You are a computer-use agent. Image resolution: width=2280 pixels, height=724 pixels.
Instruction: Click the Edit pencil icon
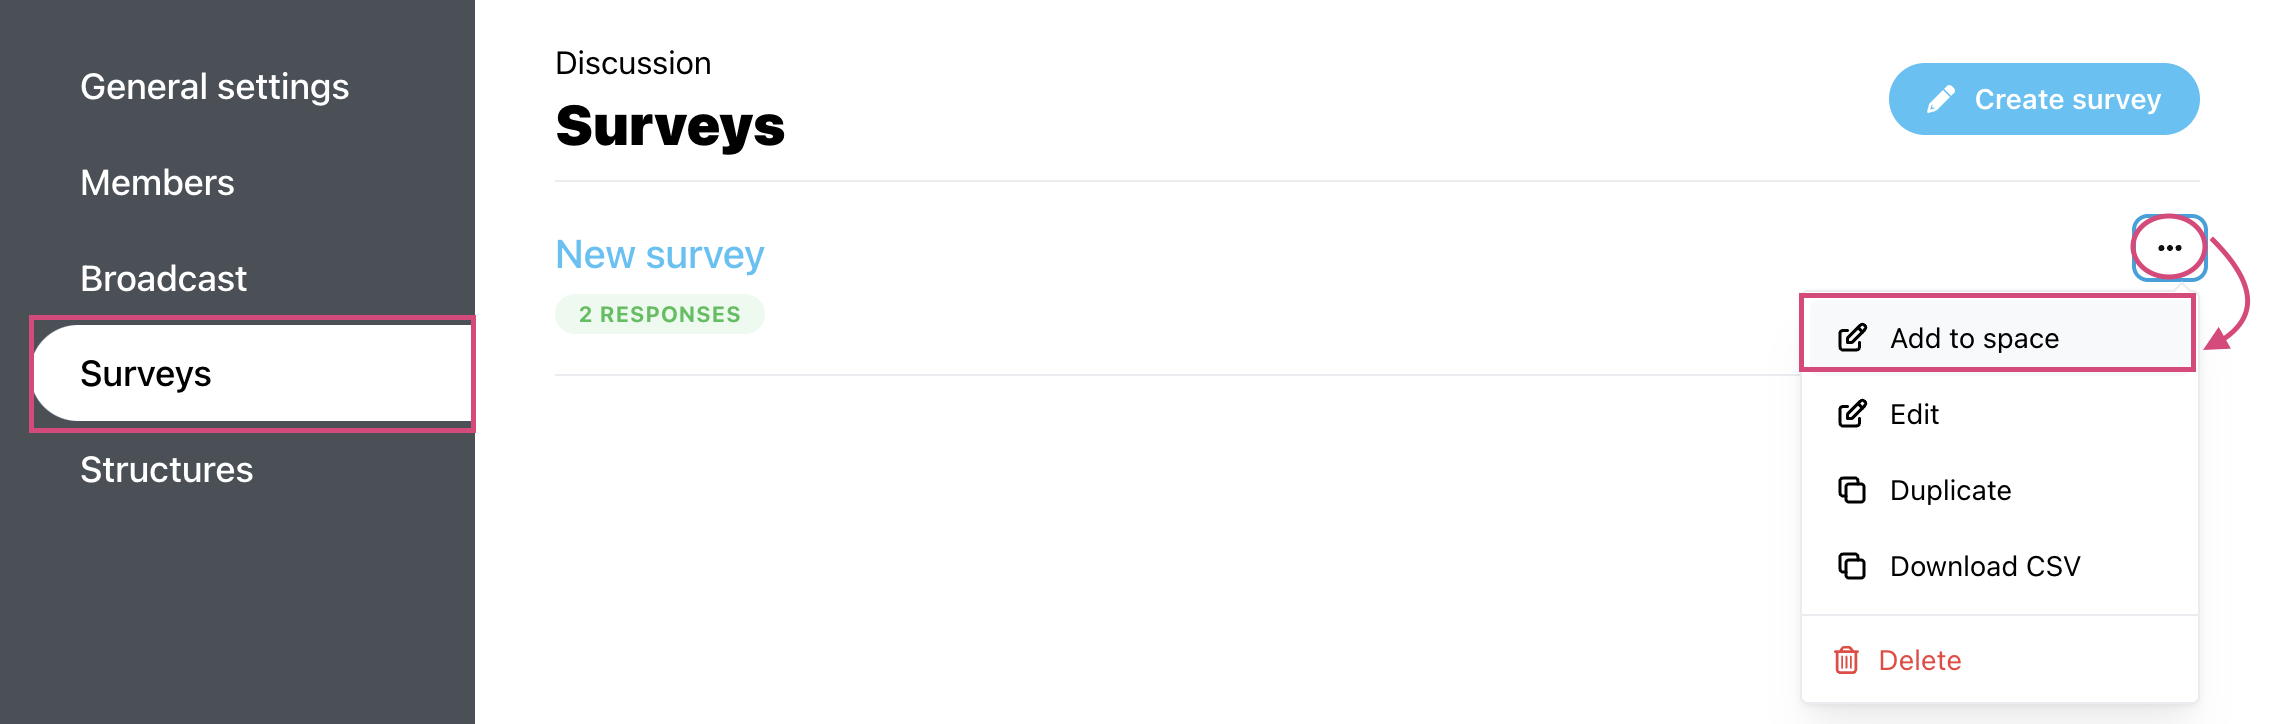click(x=1852, y=414)
